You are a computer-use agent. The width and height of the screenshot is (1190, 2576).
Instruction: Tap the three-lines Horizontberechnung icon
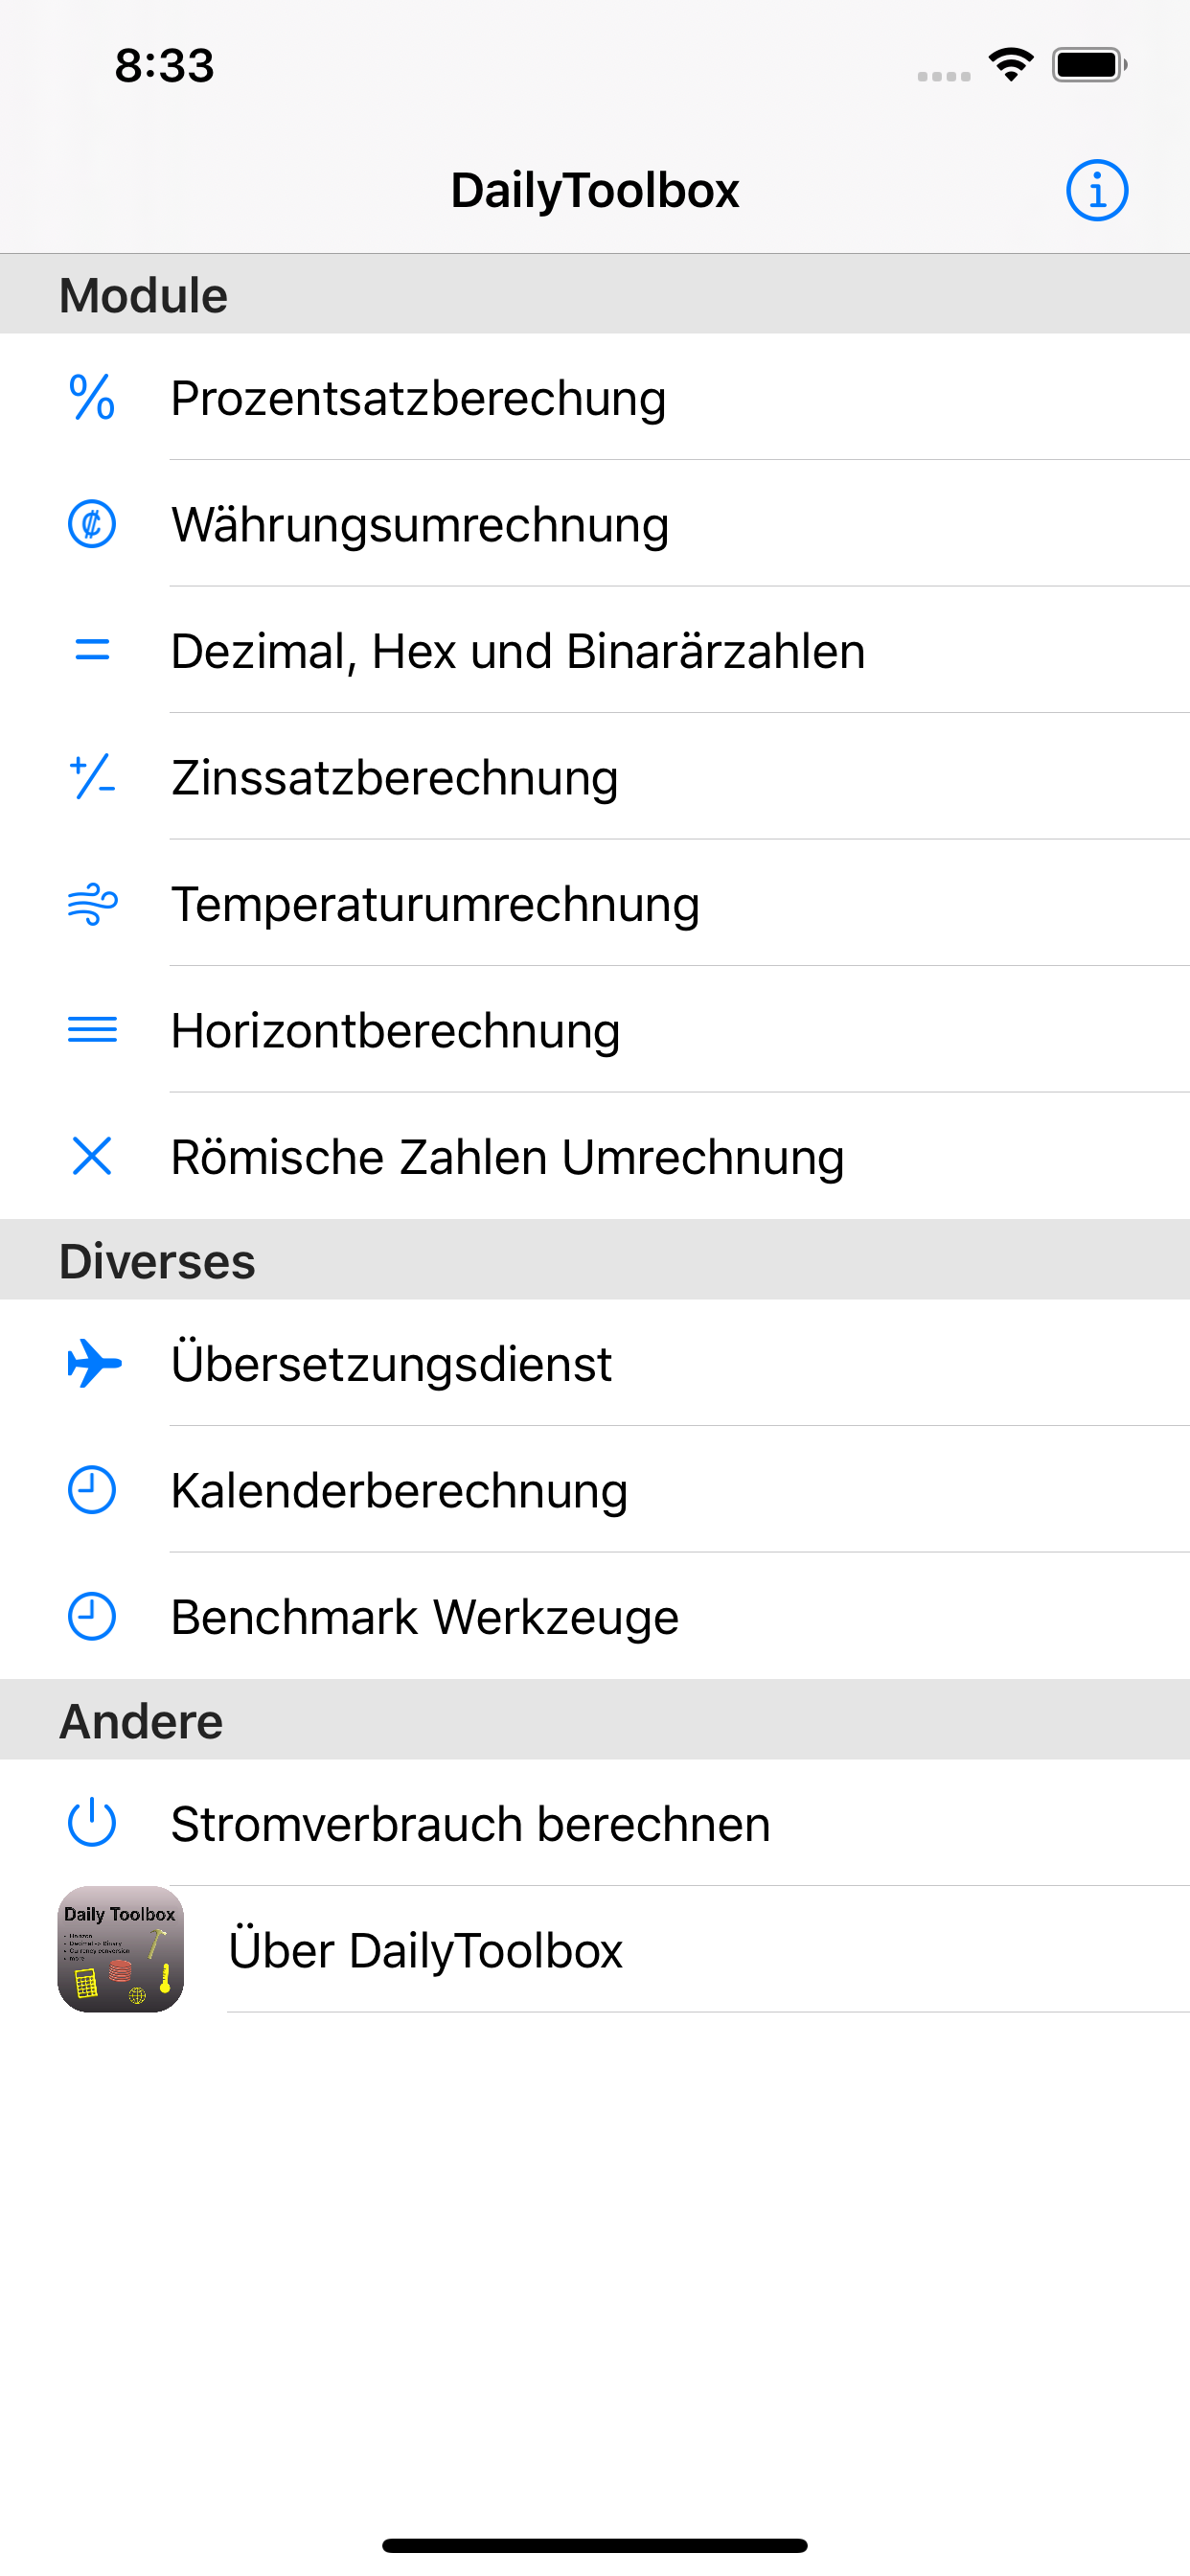pos(92,1030)
